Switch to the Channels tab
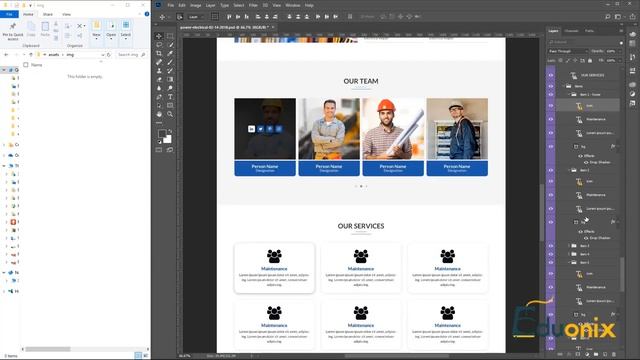 tap(571, 31)
